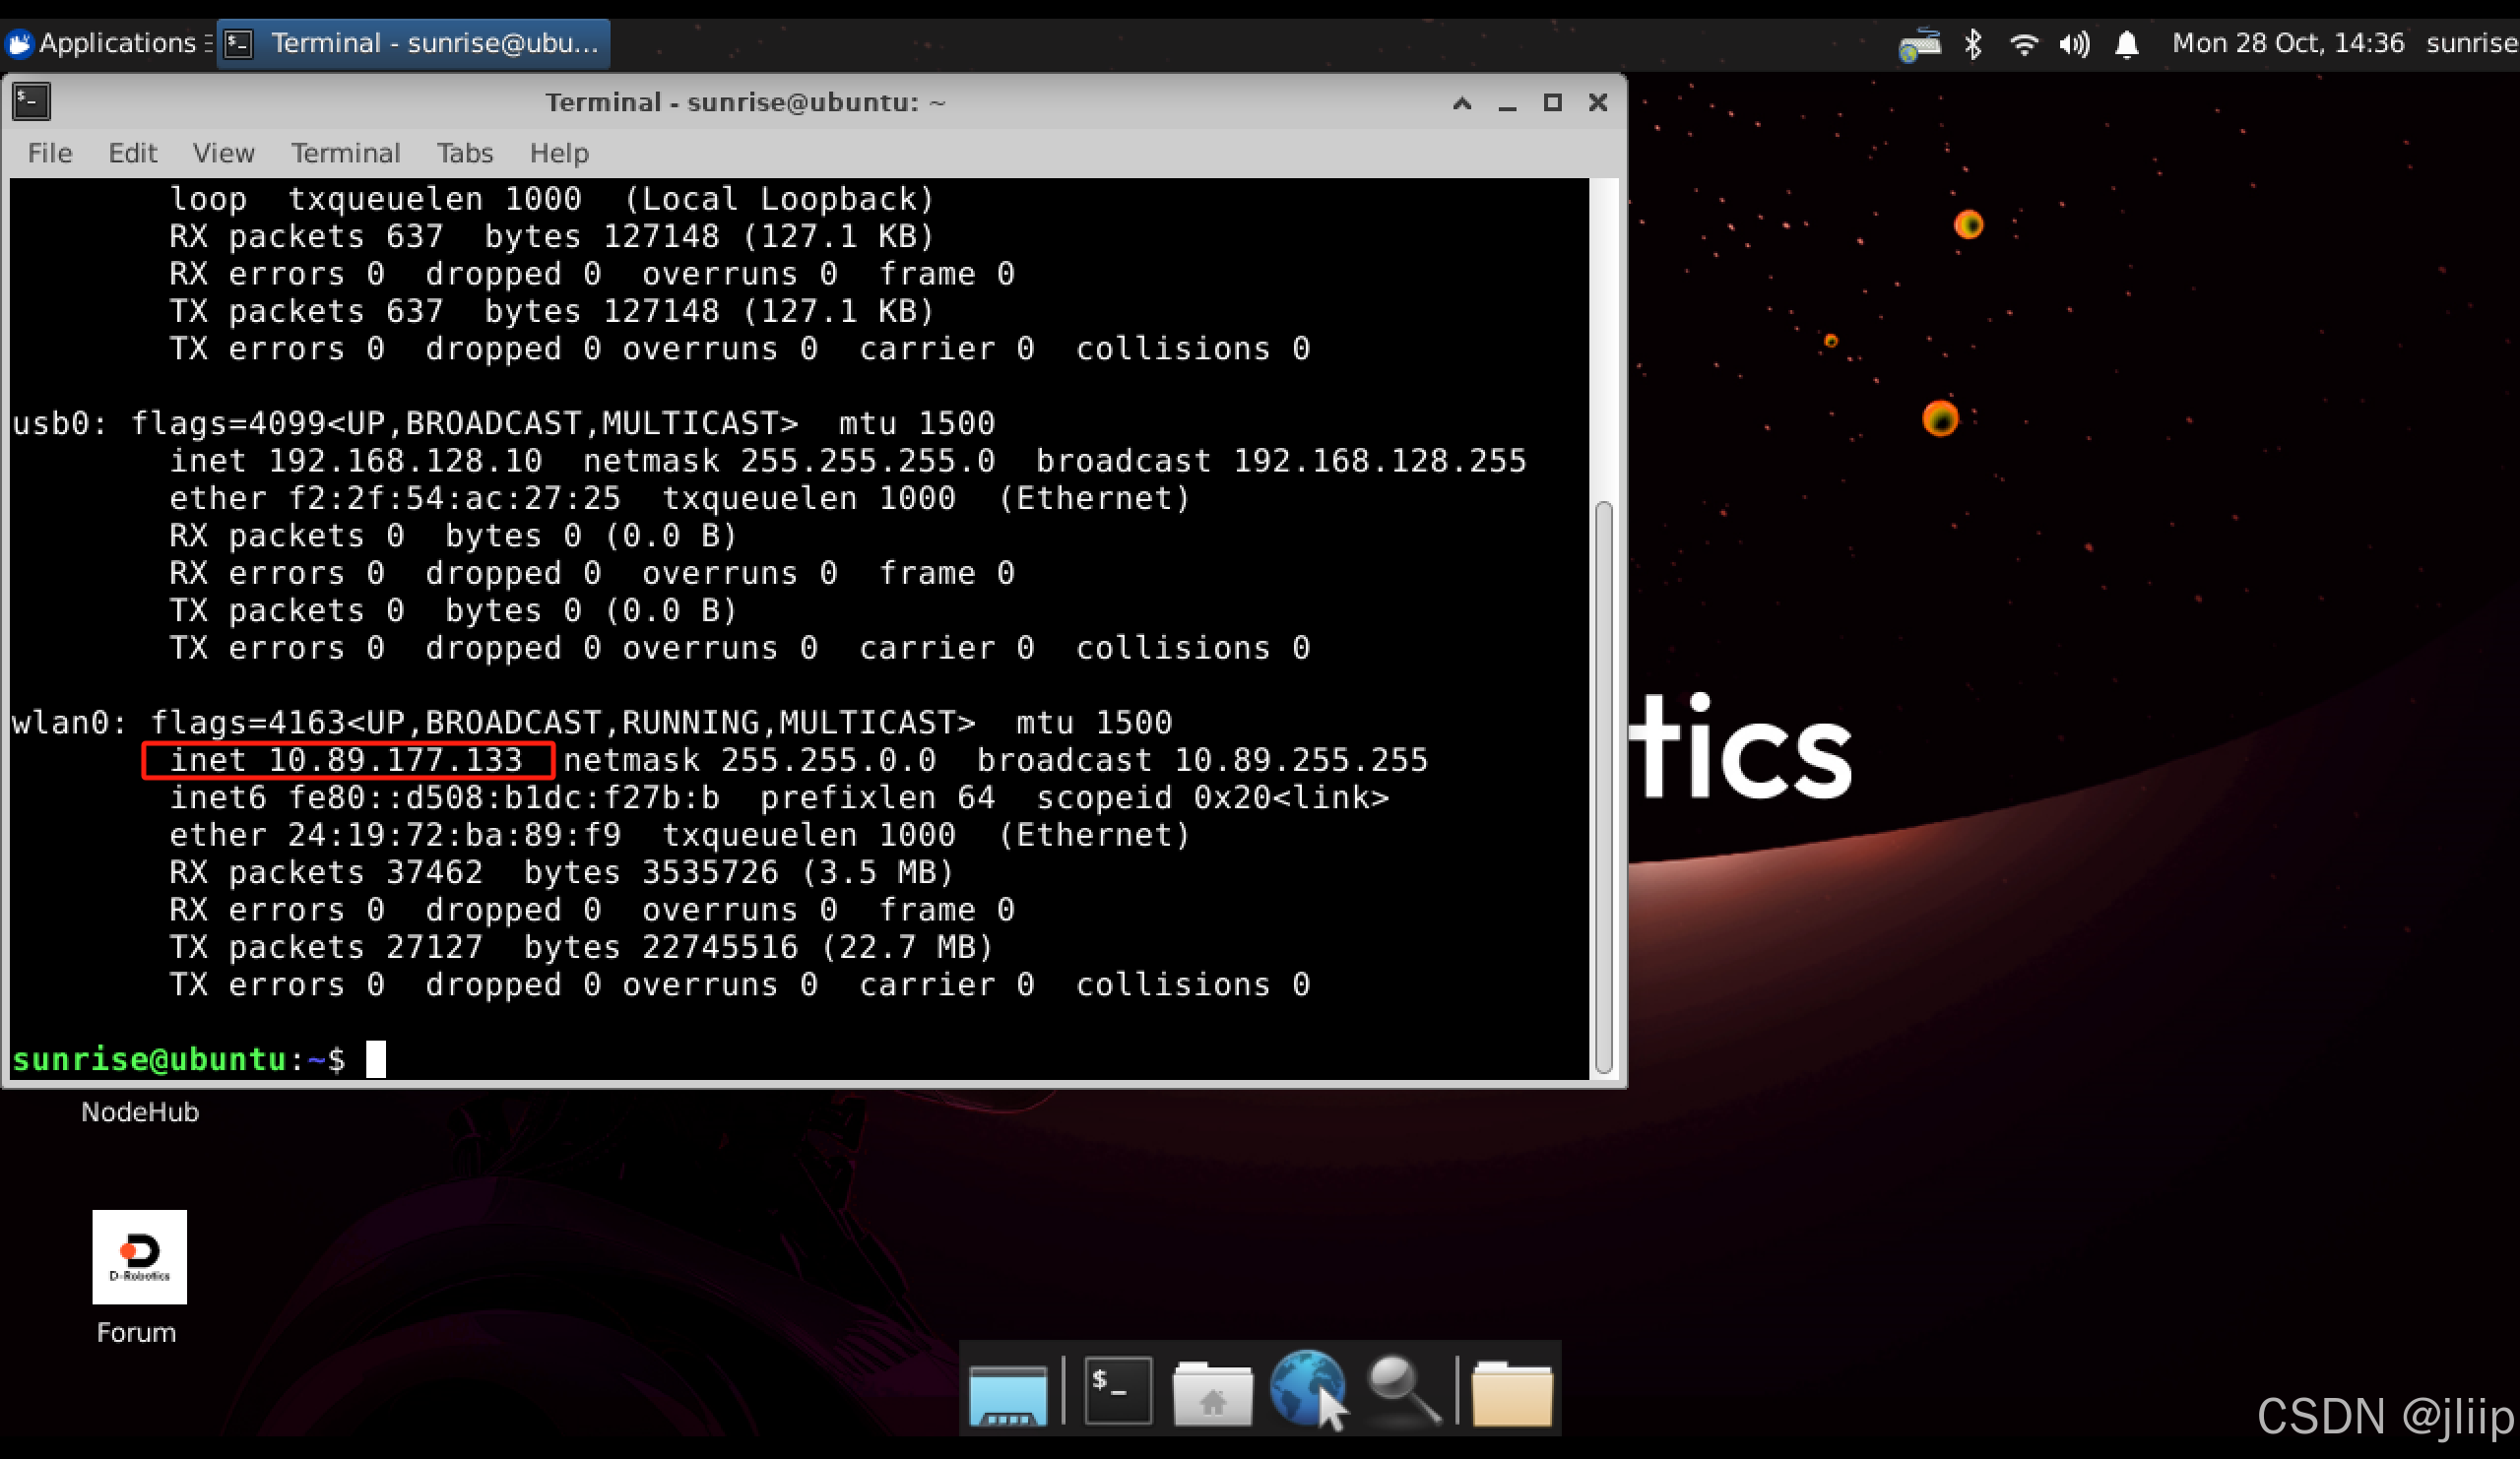
Task: Click the terminal window menu icon
Action: tap(31, 102)
